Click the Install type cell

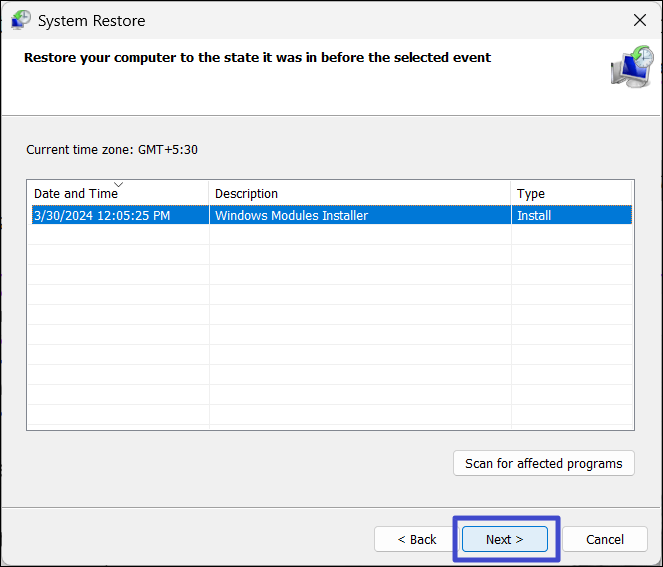533,215
